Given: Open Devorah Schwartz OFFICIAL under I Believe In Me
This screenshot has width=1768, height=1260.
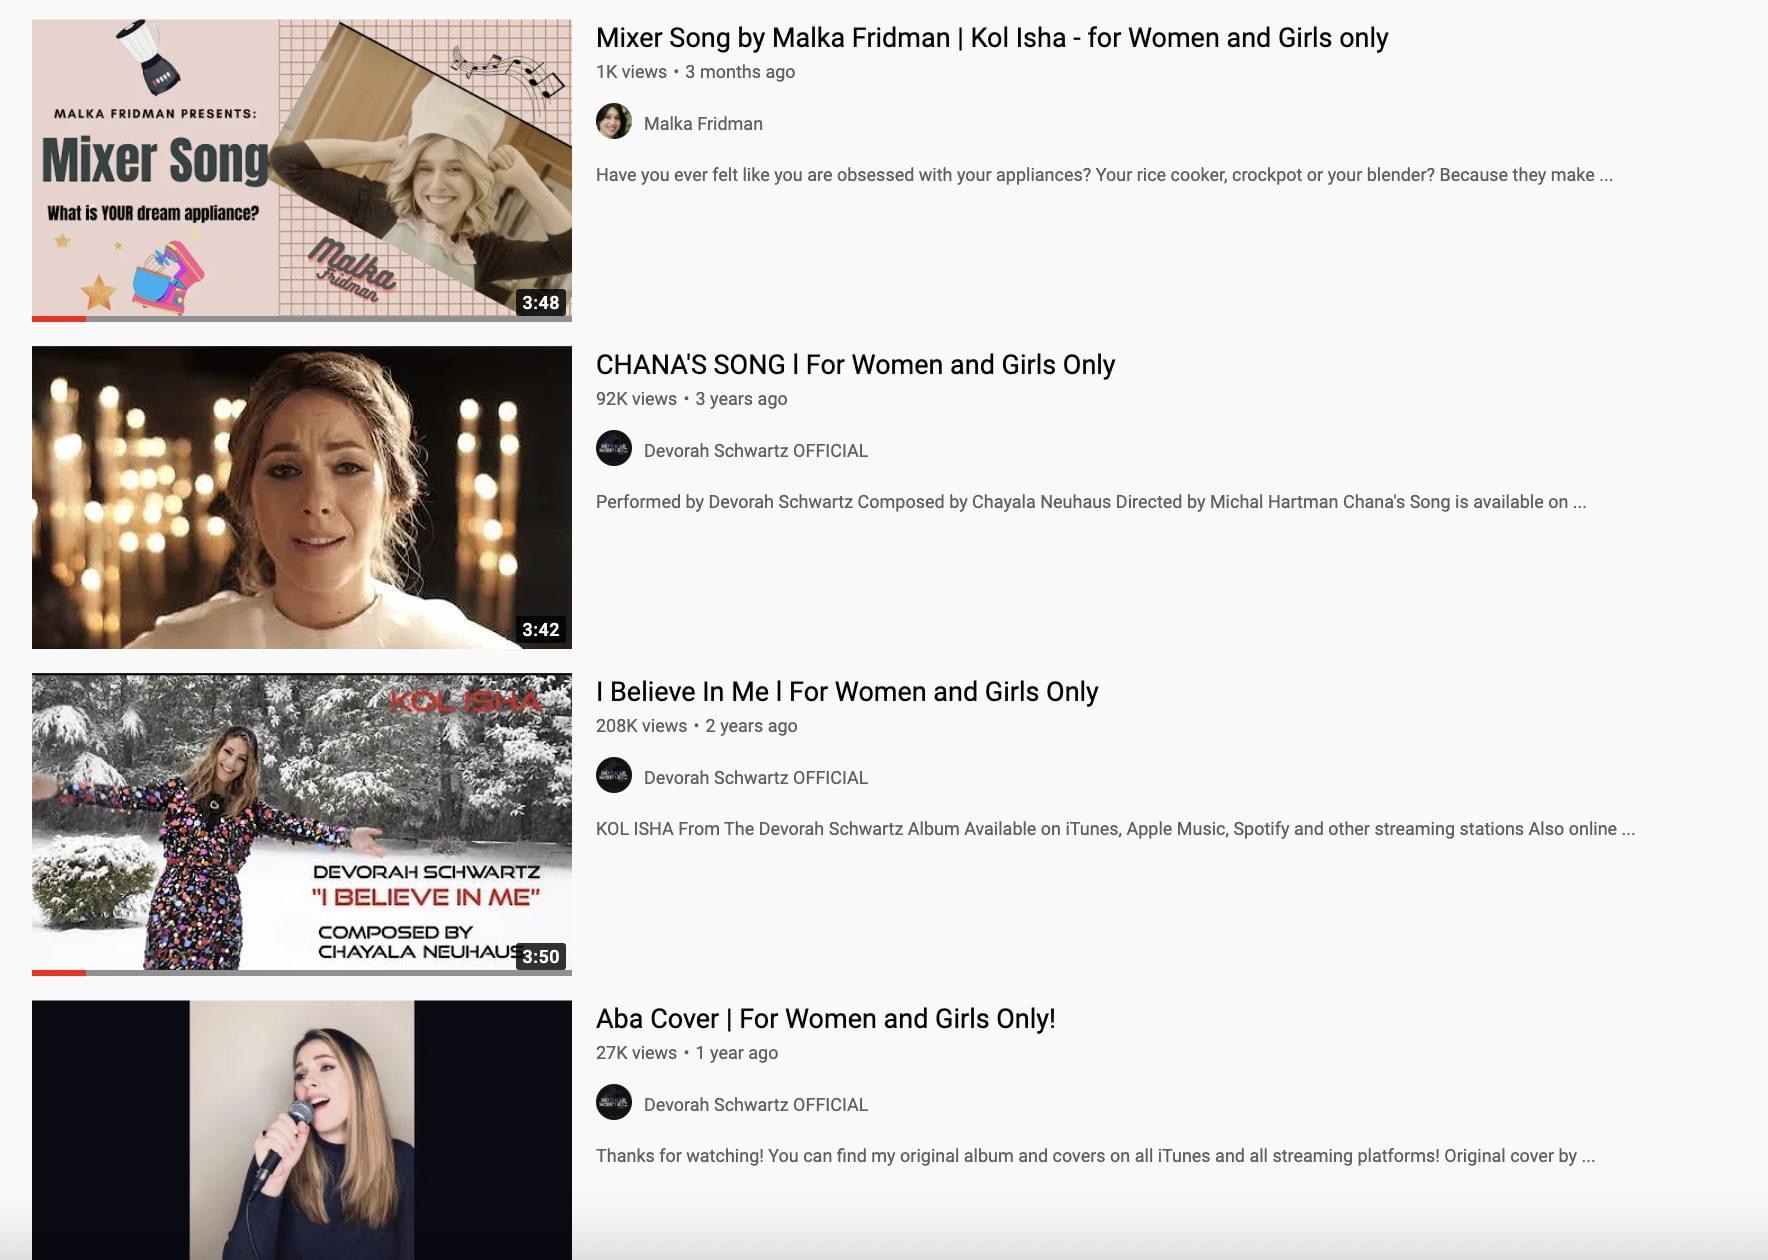Looking at the screenshot, I should [x=756, y=778].
